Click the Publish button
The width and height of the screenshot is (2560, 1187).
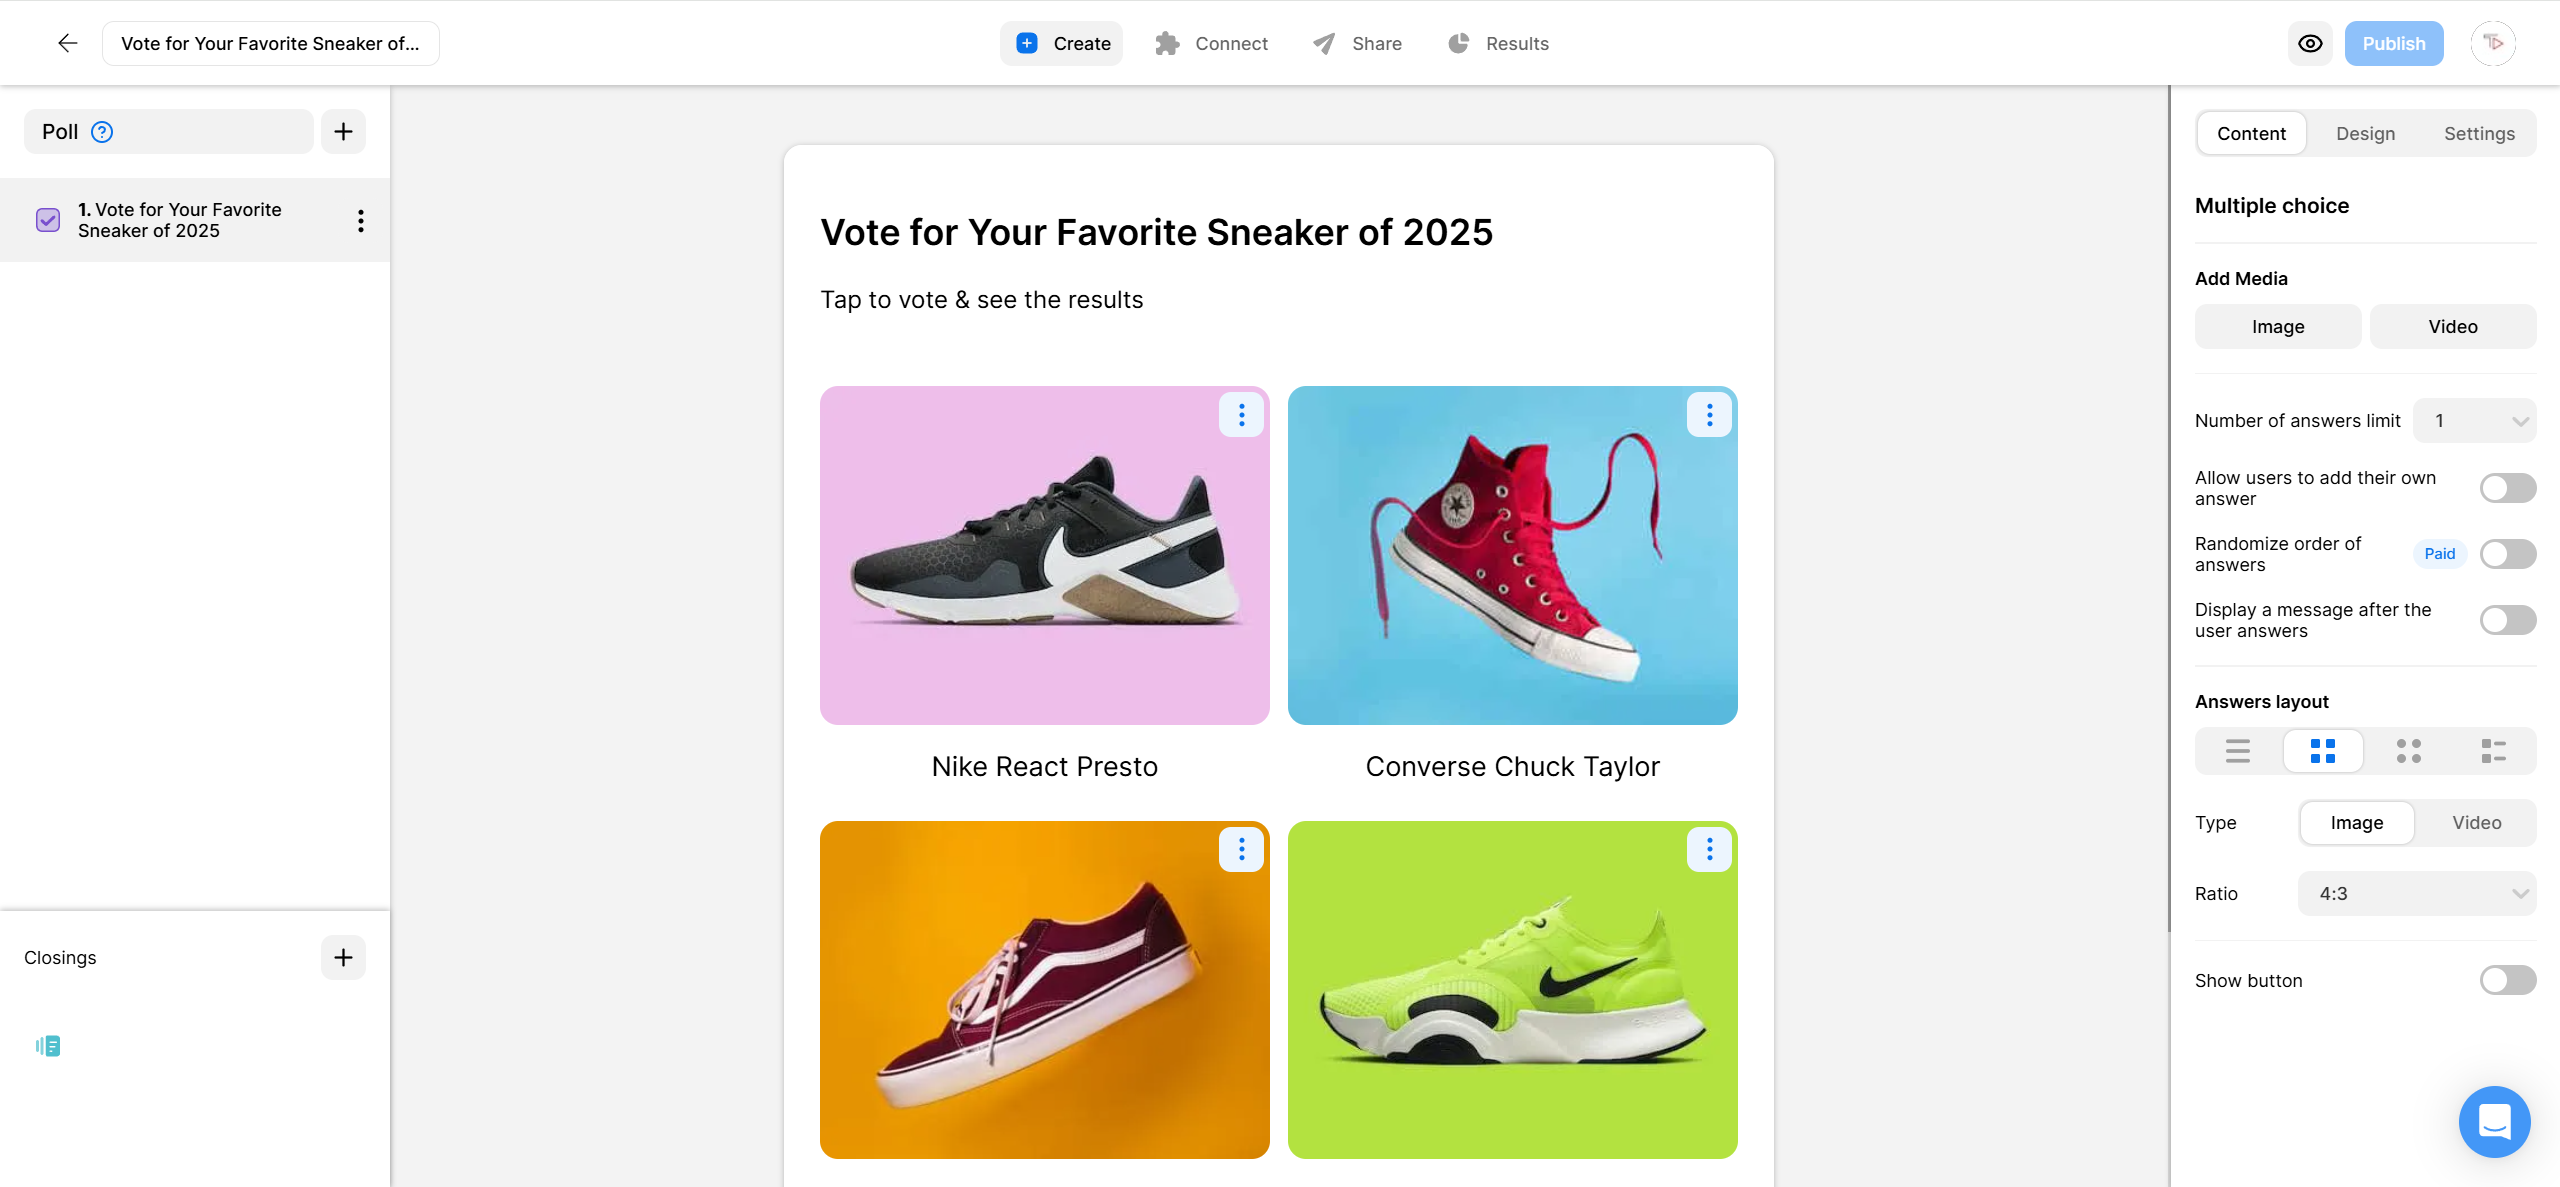[2394, 43]
